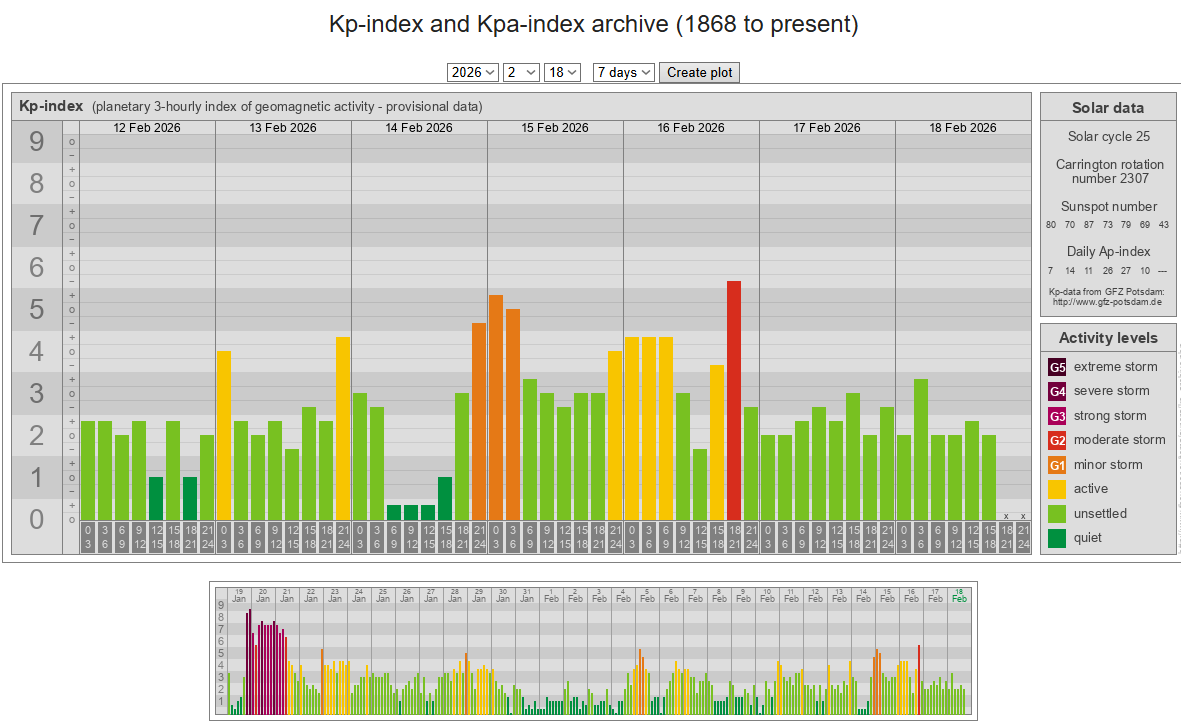
Task: Select the G3 strong storm legend icon
Action: 1057,416
